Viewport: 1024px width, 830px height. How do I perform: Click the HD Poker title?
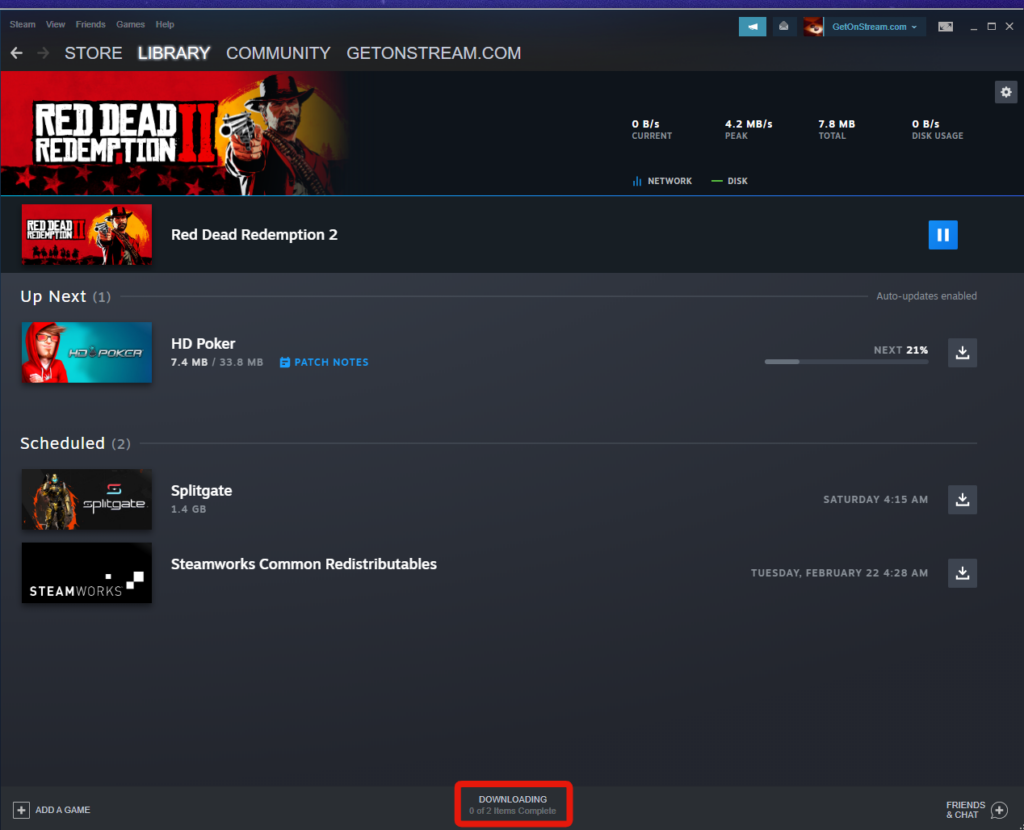203,343
